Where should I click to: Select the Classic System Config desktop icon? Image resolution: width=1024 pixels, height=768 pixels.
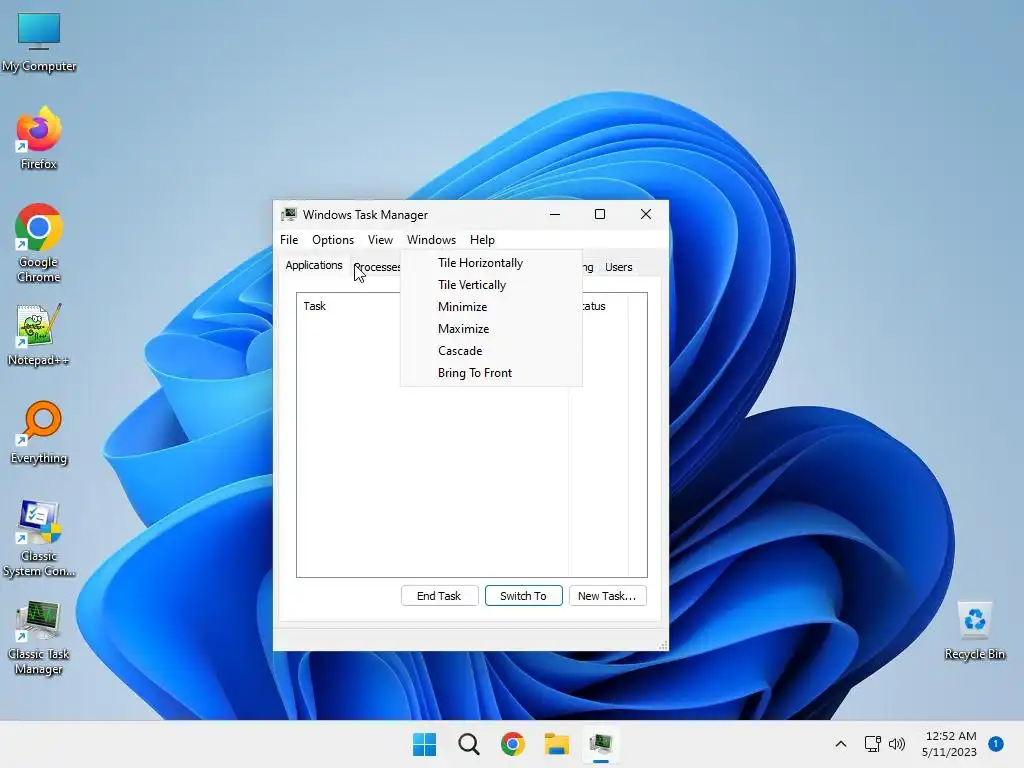click(x=39, y=538)
